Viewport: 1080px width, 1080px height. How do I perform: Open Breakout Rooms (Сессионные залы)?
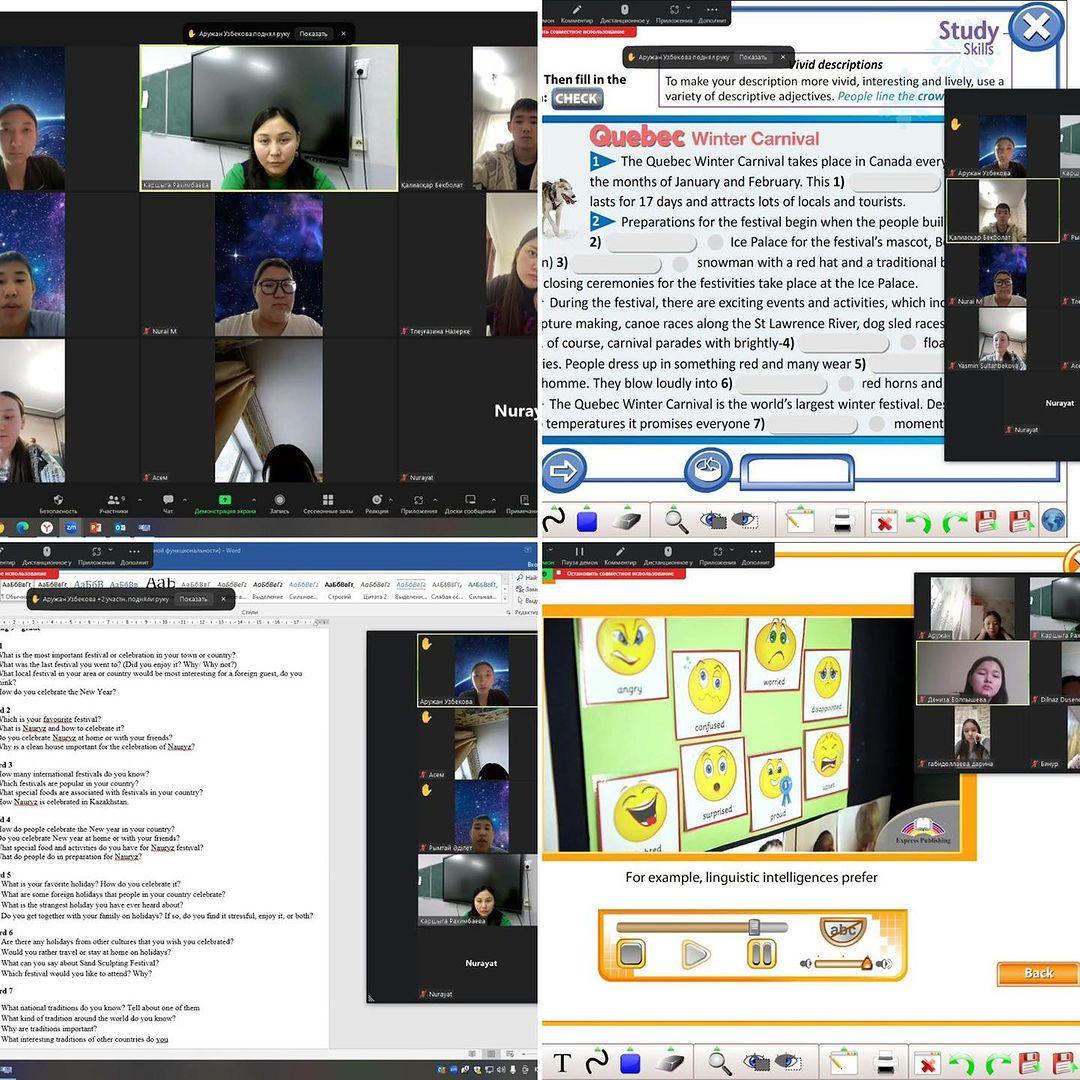pos(328,503)
